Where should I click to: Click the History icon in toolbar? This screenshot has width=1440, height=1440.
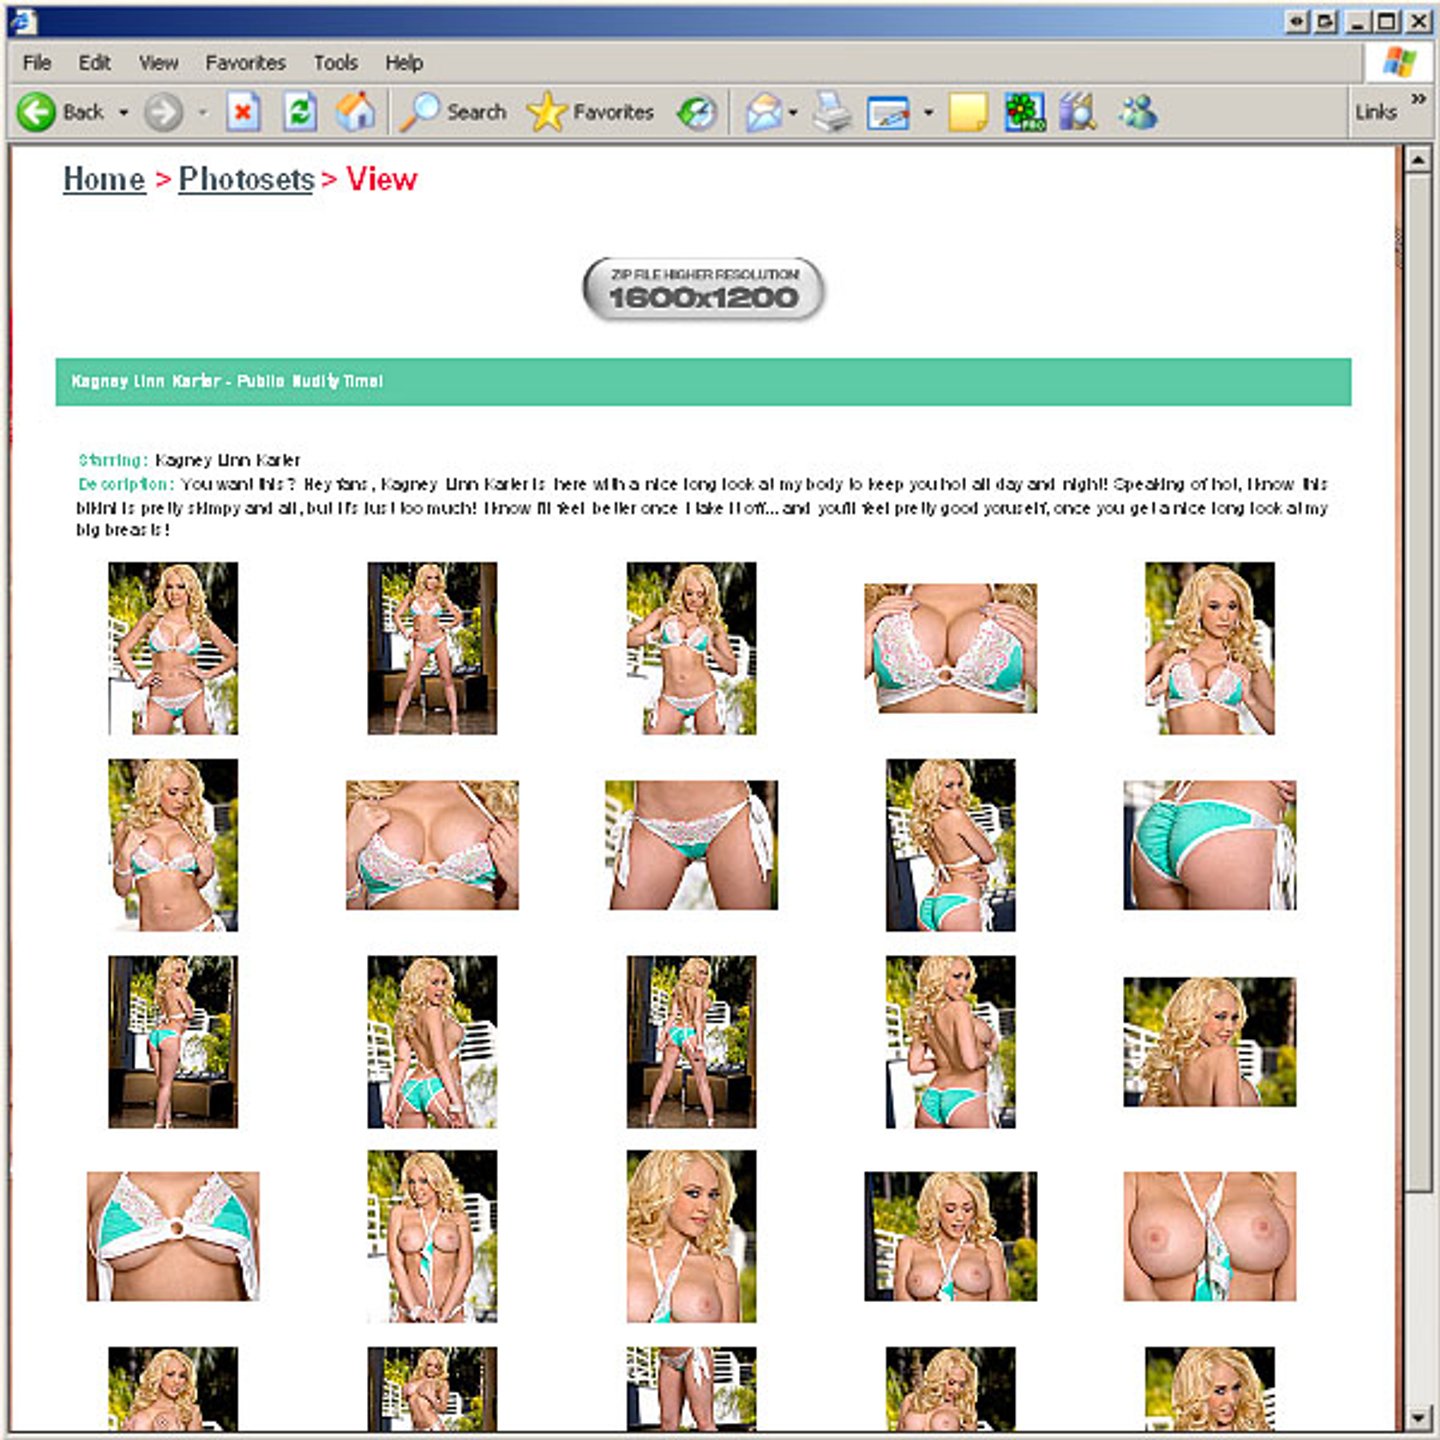pyautogui.click(x=697, y=112)
